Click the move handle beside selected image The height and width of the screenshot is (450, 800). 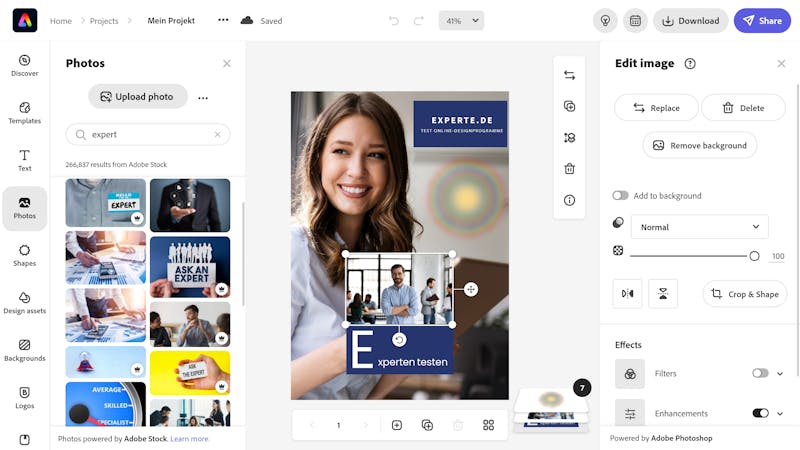click(470, 289)
